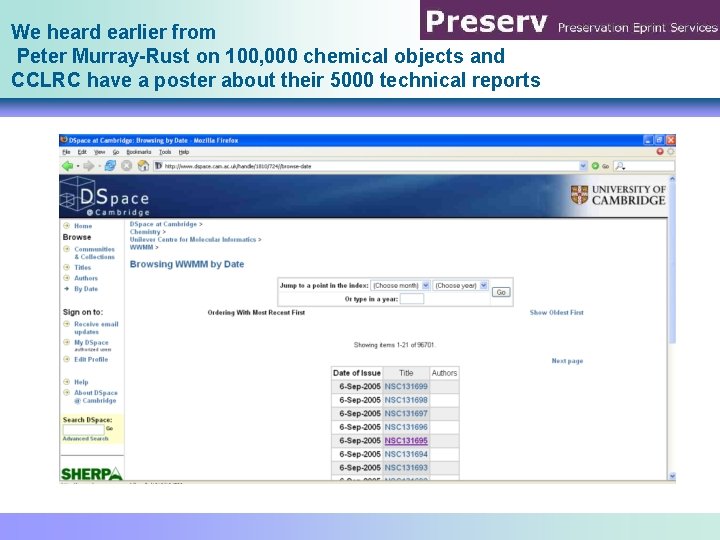Open the Choose month dropdown
The width and height of the screenshot is (720, 540).
pos(400,285)
